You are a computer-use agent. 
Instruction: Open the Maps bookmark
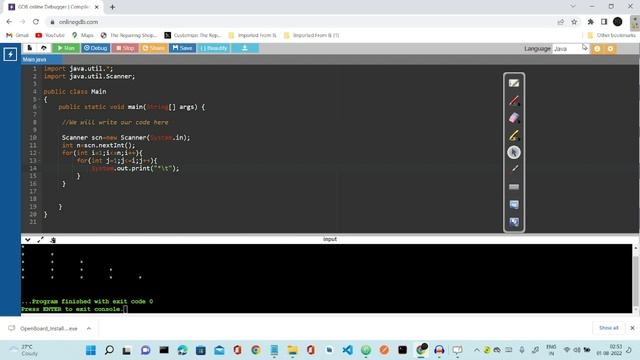82,36
